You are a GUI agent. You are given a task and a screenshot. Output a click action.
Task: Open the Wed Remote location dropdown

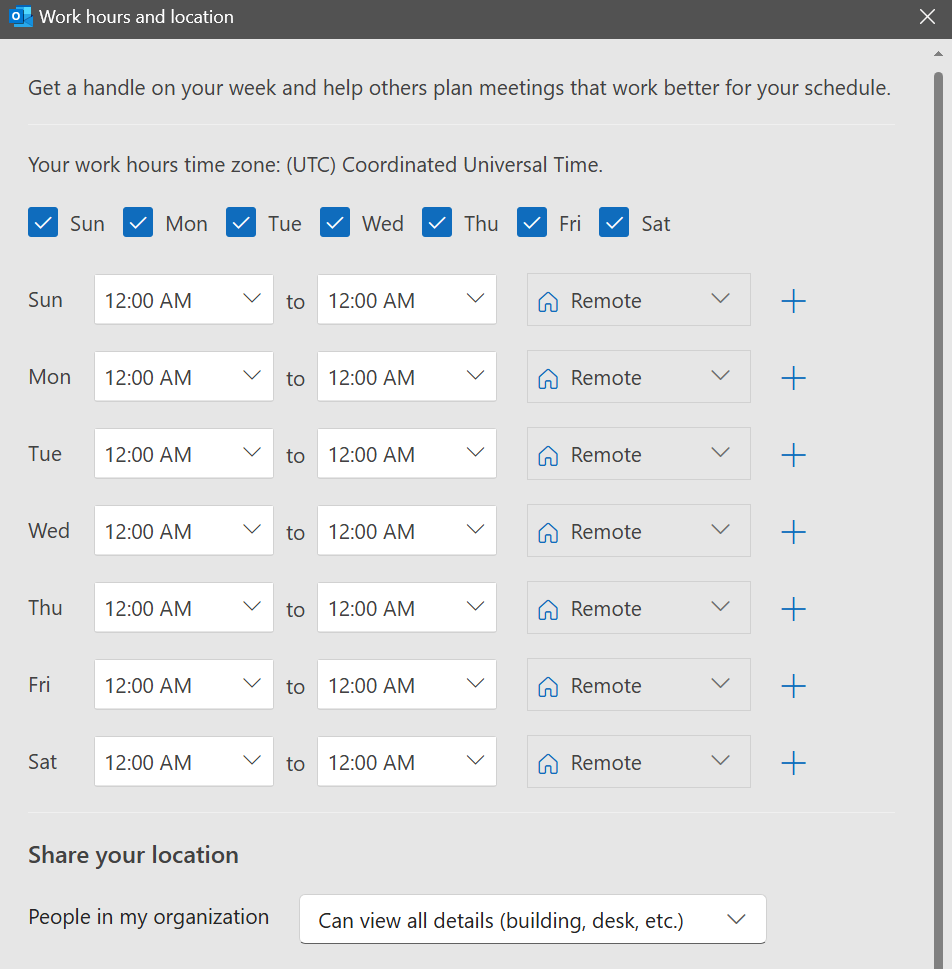(639, 530)
